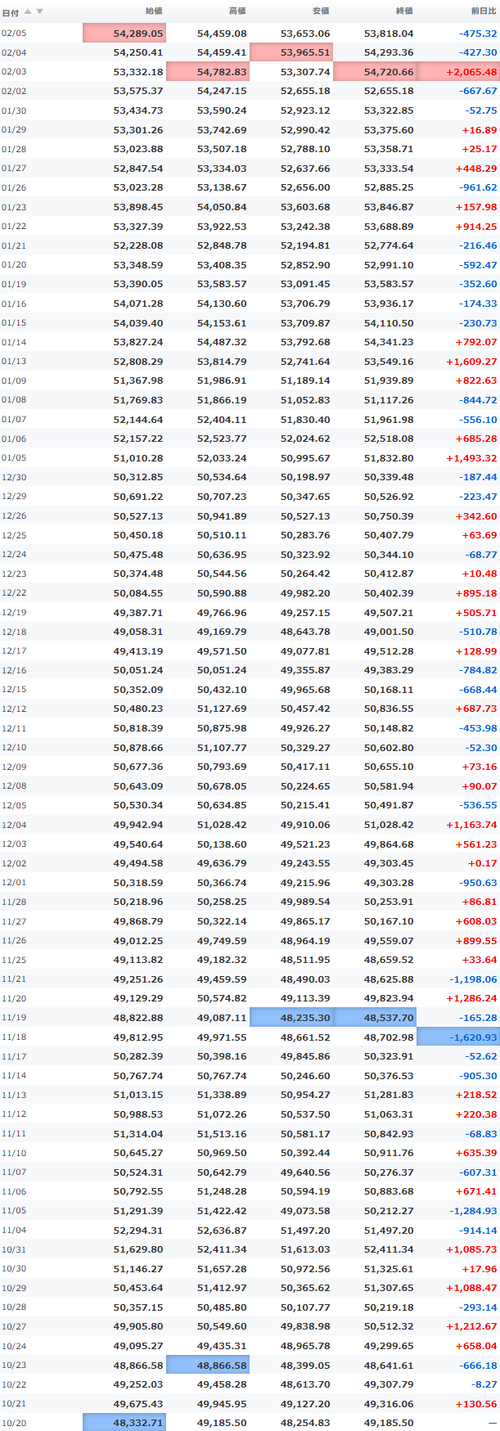Sort the 日付 column ascending with up arrow

tap(28, 12)
